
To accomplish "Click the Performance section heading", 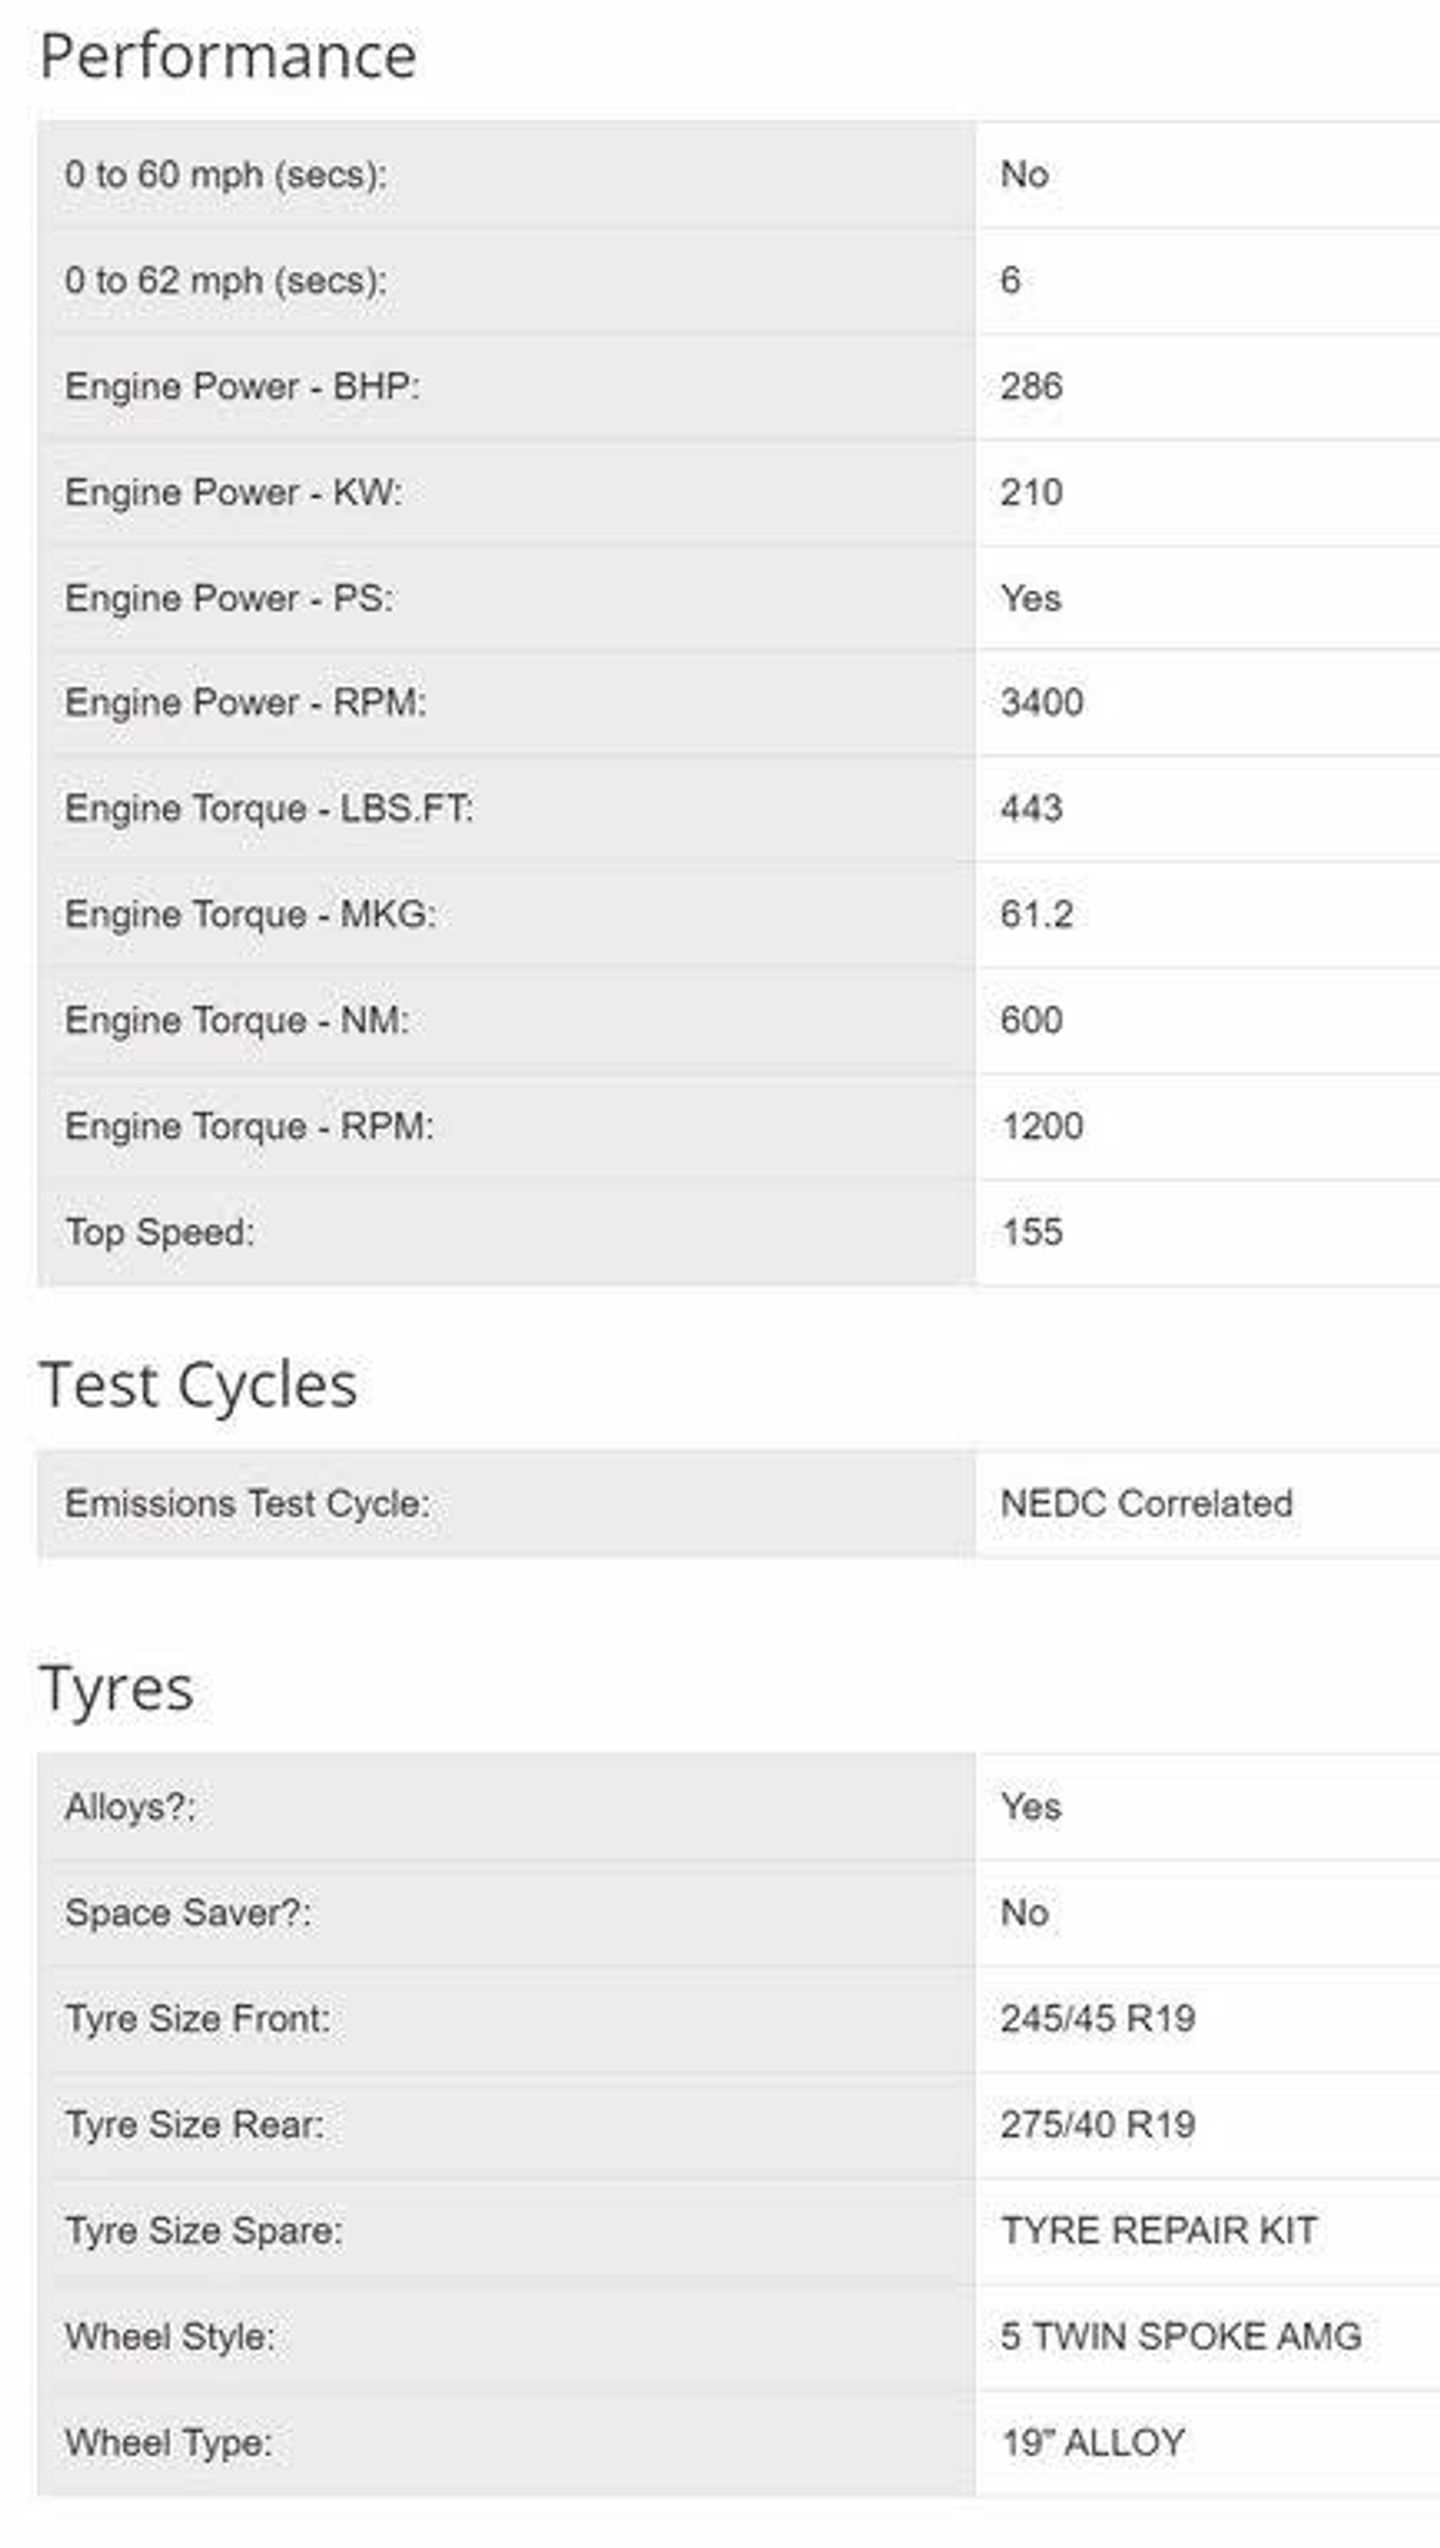I will (227, 56).
